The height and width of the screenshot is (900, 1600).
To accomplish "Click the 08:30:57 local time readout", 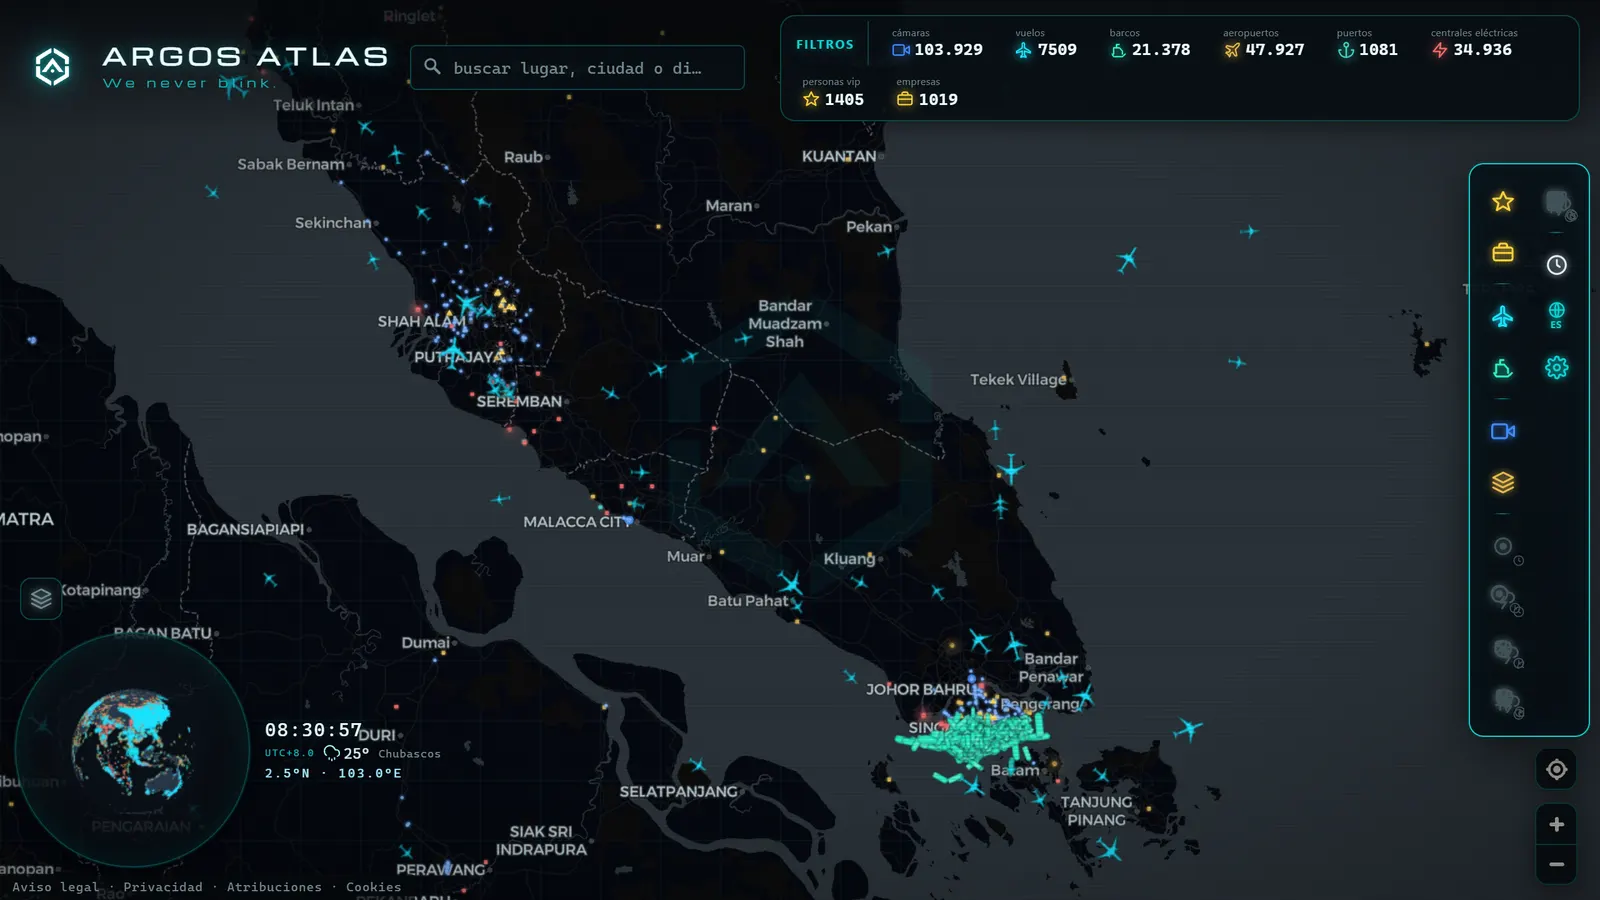I will [x=313, y=730].
